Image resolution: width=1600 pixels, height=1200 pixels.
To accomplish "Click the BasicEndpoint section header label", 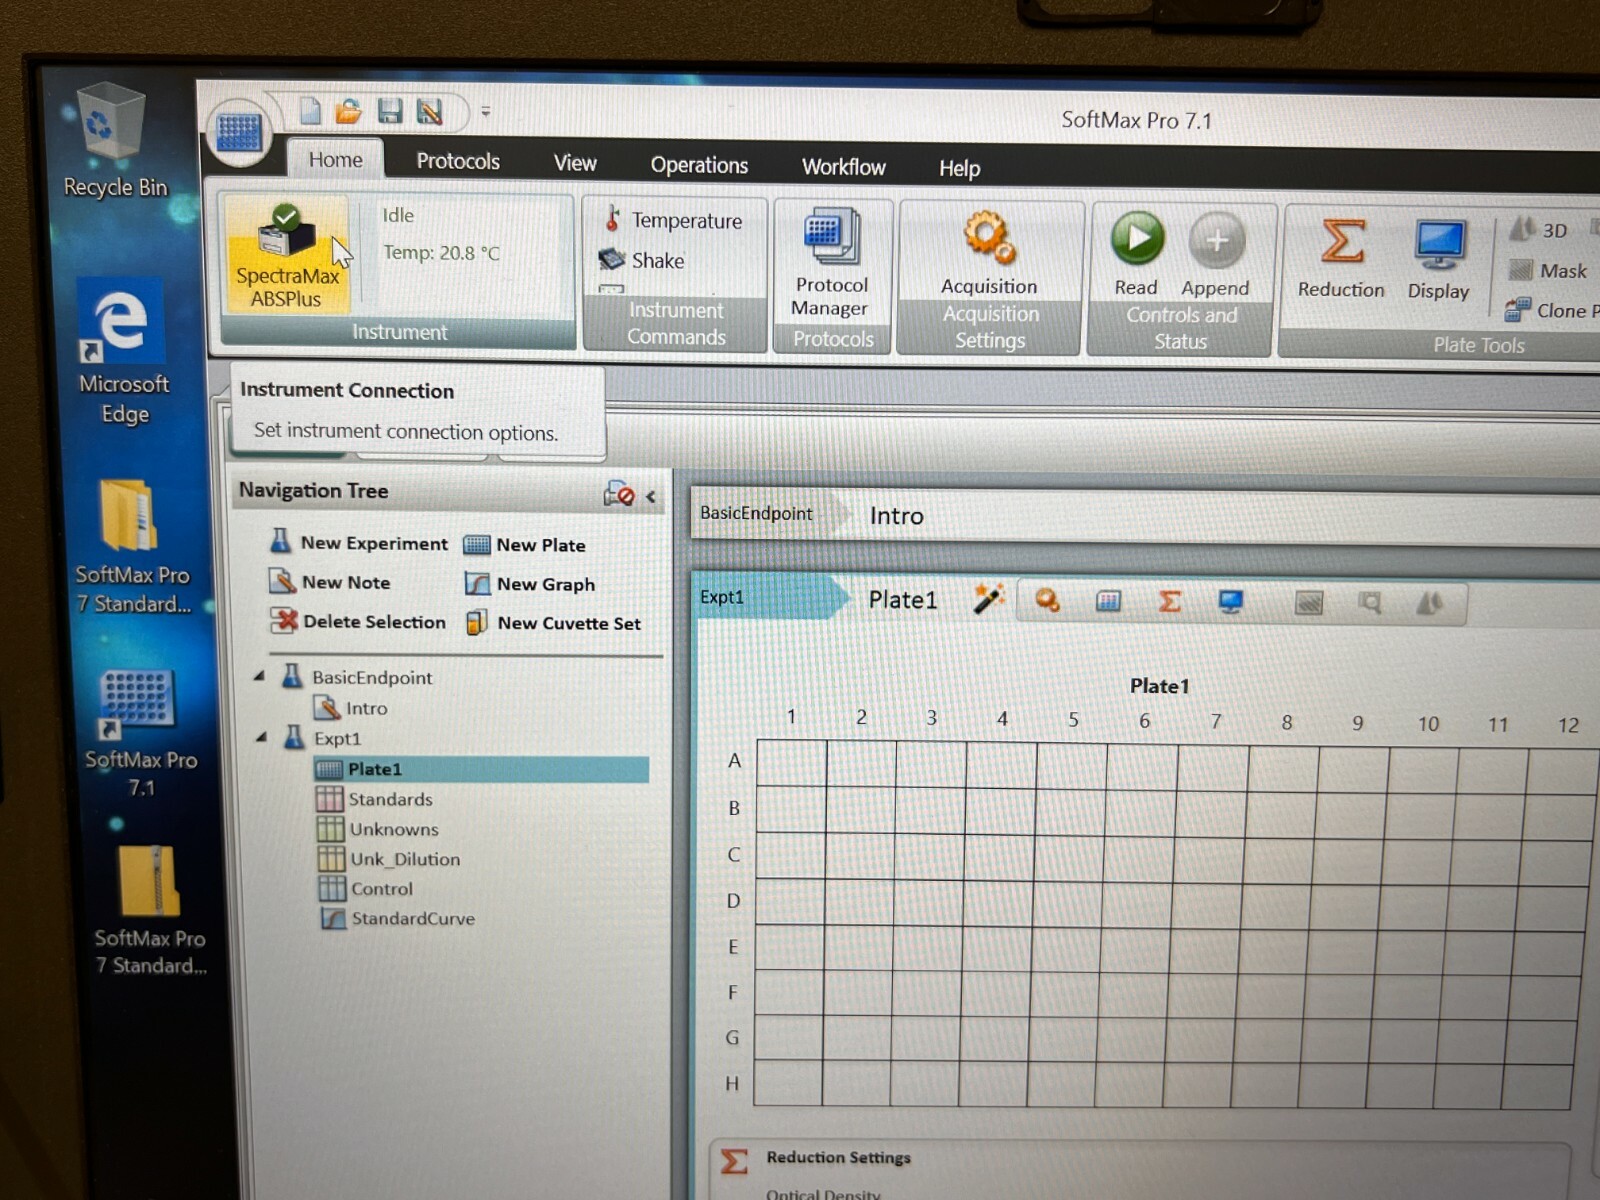I will [x=756, y=513].
